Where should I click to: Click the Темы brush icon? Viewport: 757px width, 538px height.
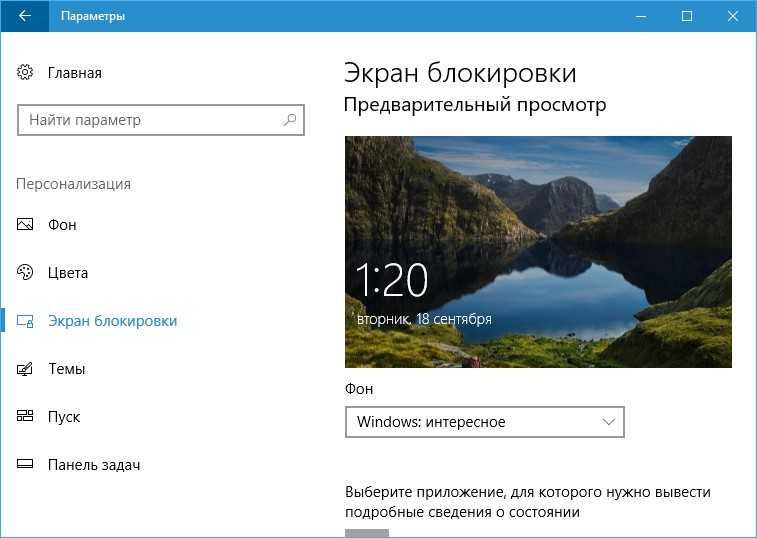25,369
